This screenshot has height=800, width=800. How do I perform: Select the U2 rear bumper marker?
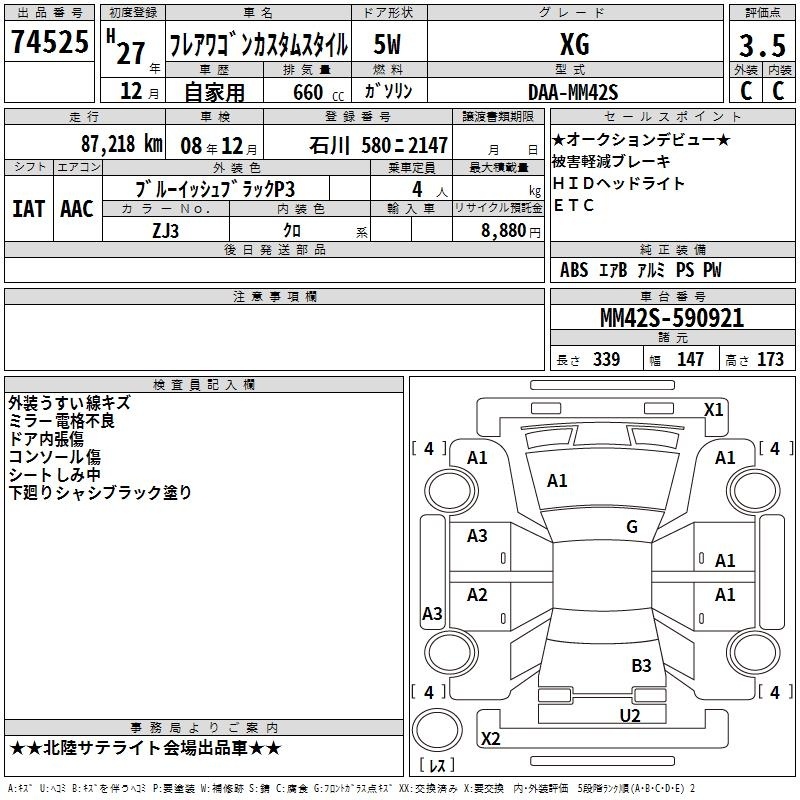(x=629, y=714)
